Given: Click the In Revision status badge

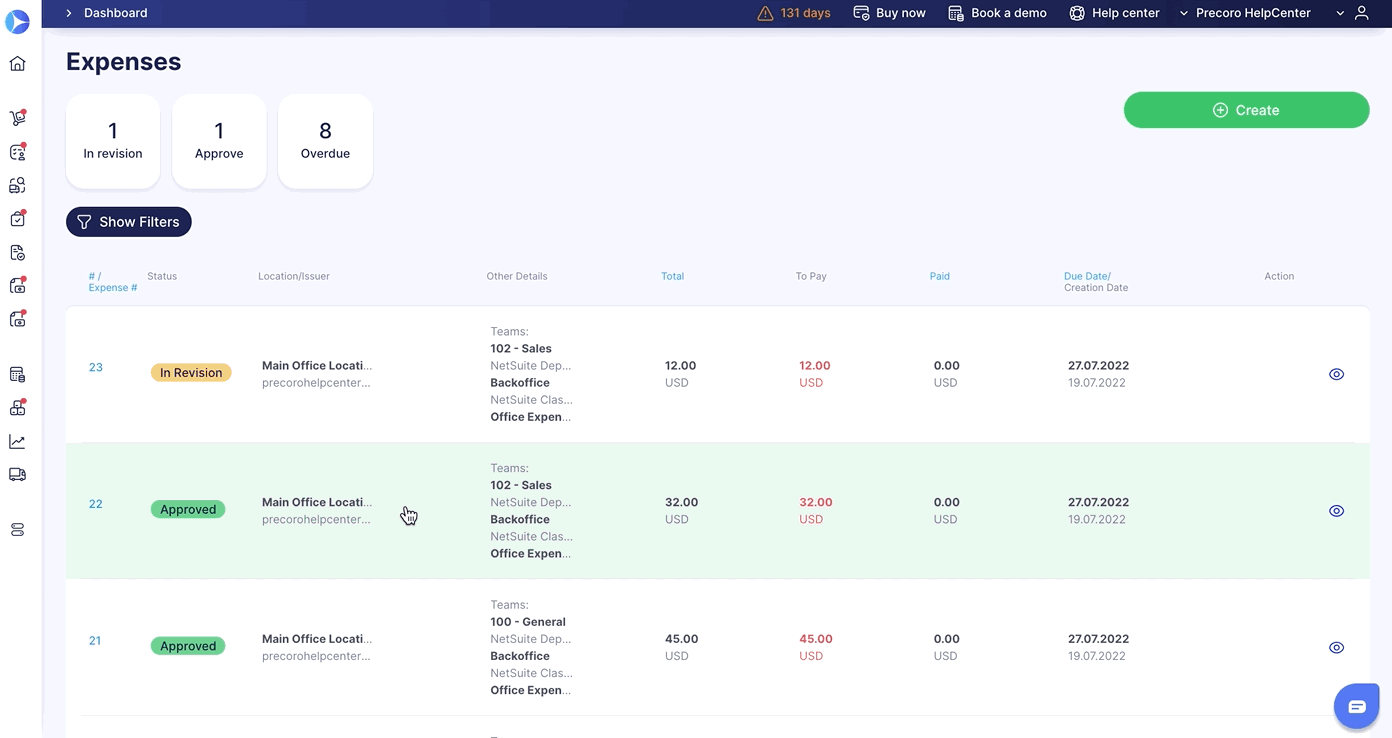Looking at the screenshot, I should (x=191, y=373).
